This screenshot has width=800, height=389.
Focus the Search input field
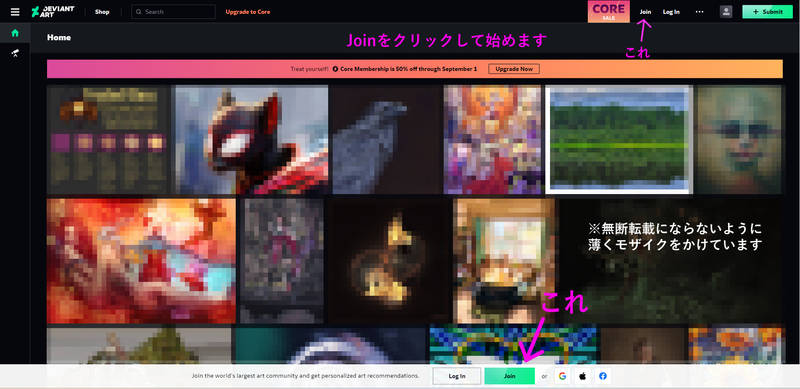[x=173, y=12]
